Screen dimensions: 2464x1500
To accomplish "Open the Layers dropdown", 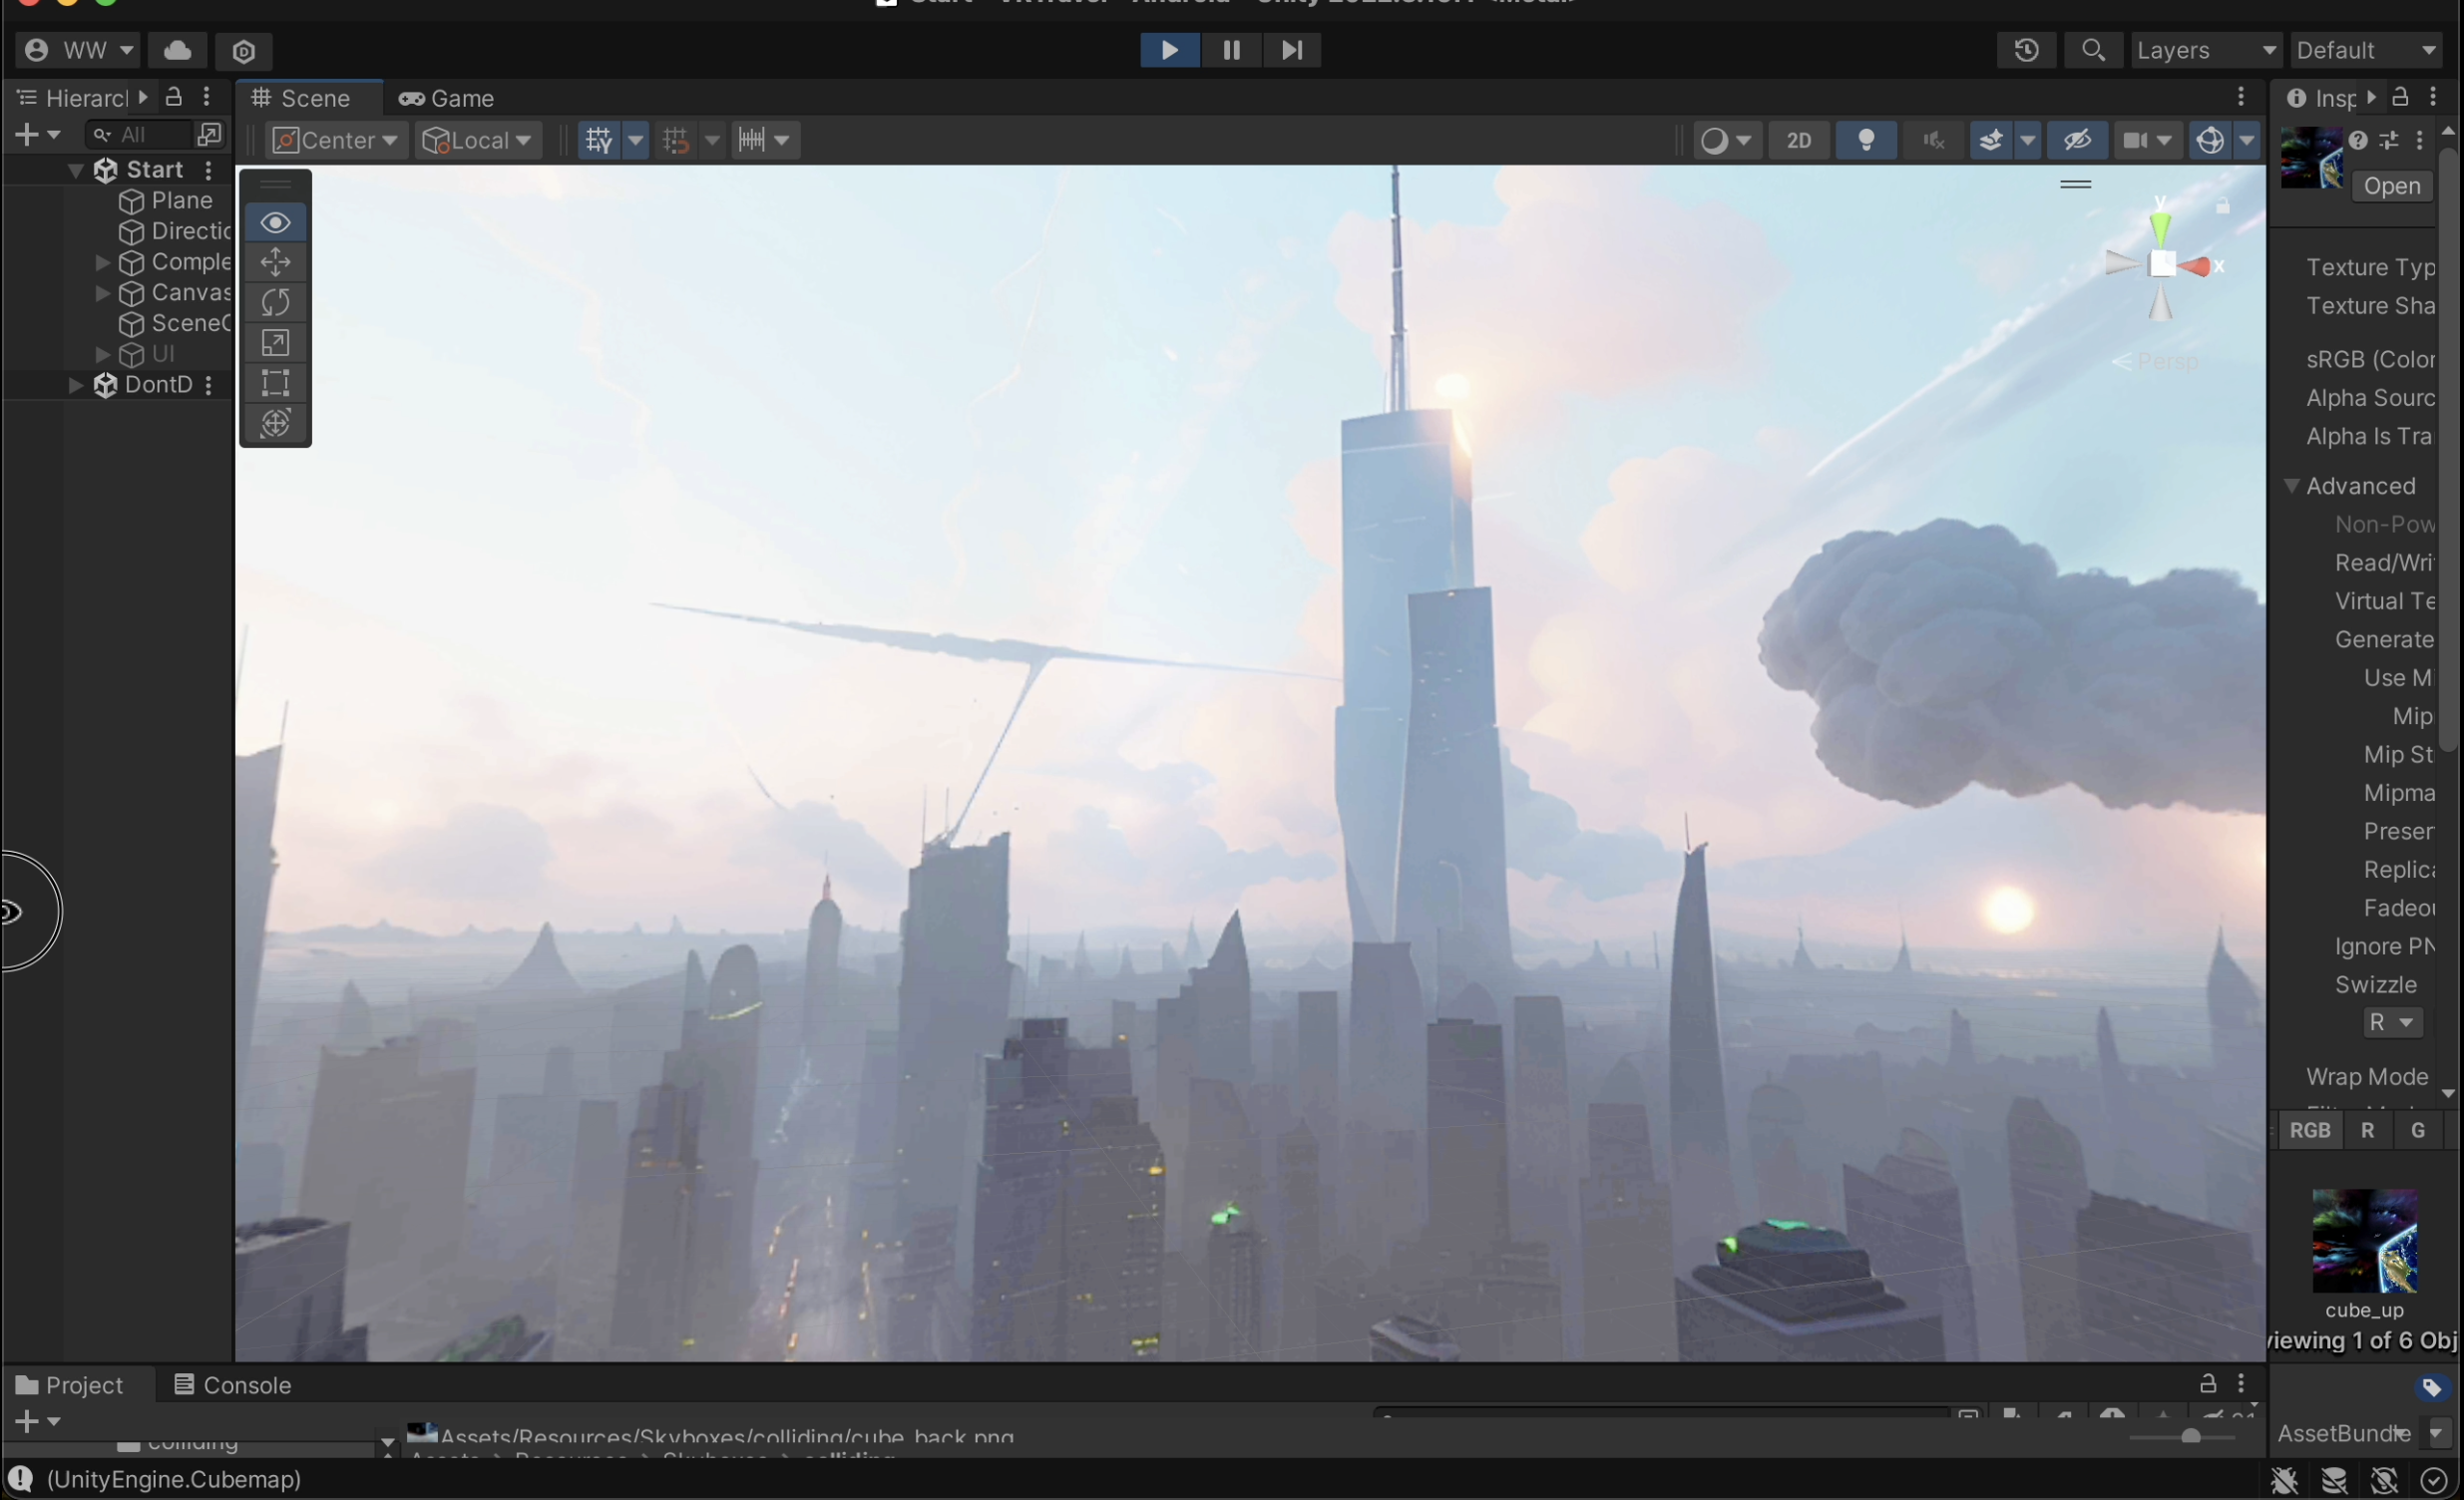I will tap(2205, 50).
